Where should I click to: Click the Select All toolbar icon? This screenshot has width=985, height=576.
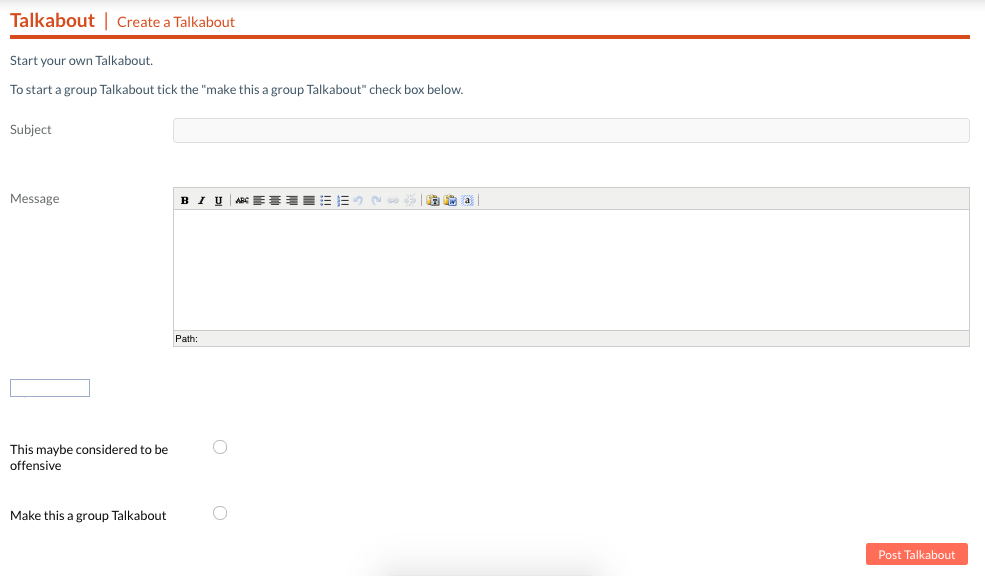click(467, 200)
